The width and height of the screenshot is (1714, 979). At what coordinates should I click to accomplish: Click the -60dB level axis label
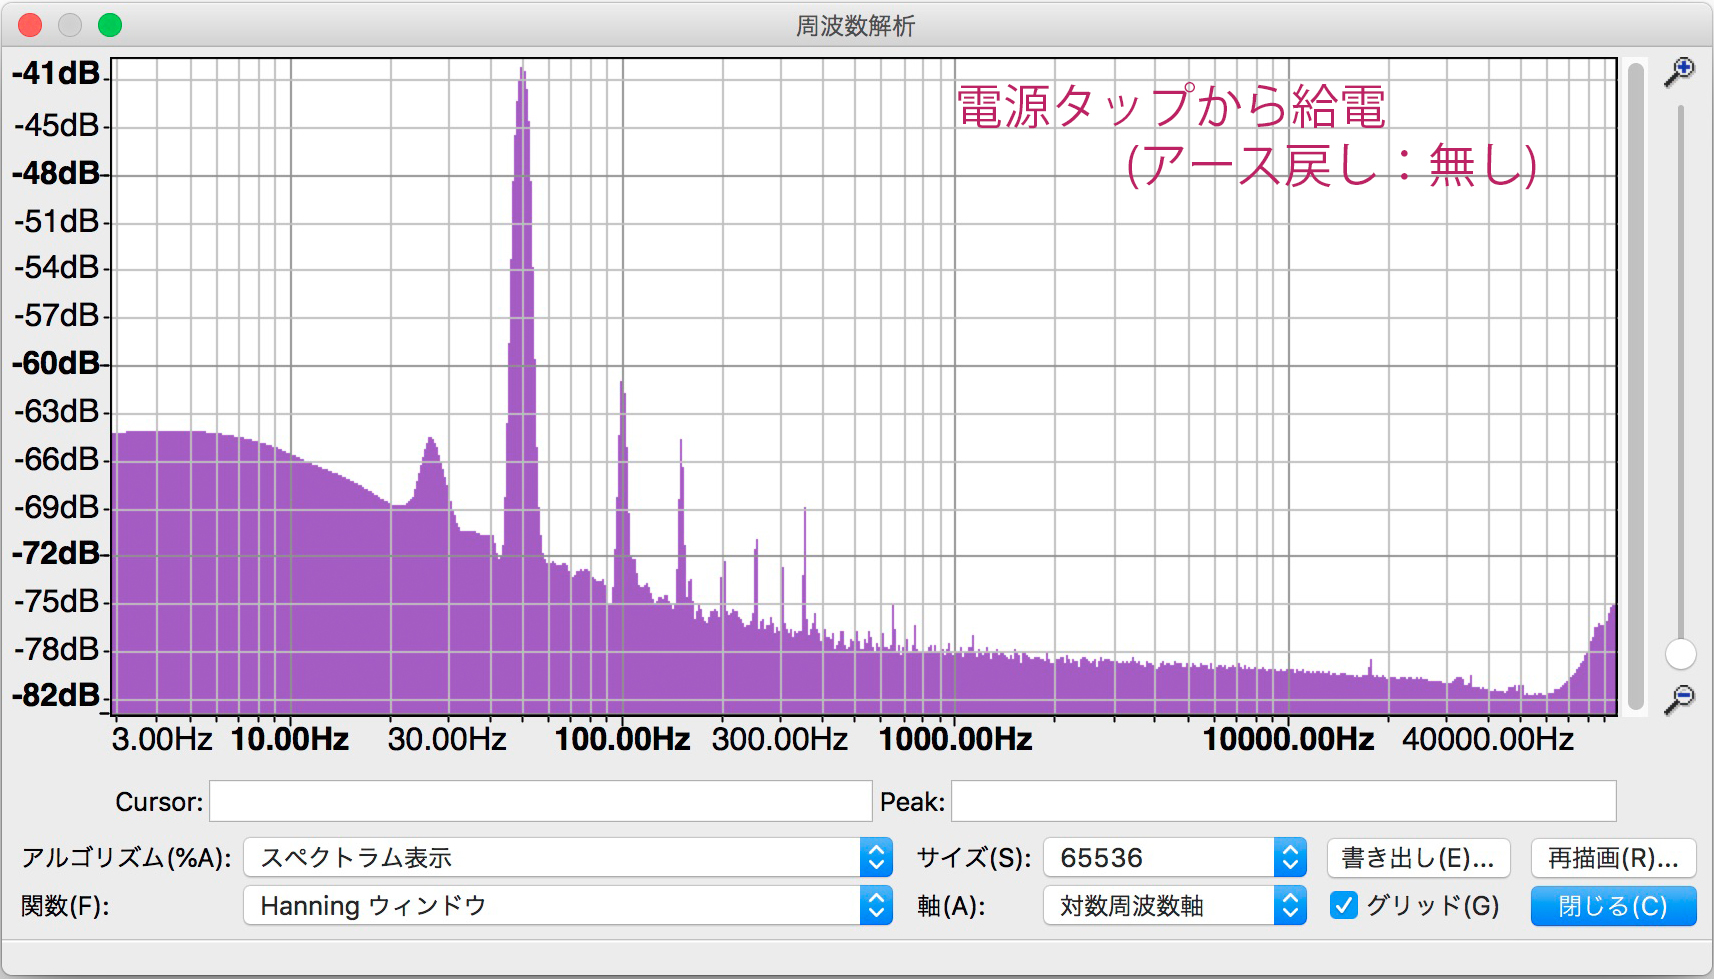[x=56, y=362]
